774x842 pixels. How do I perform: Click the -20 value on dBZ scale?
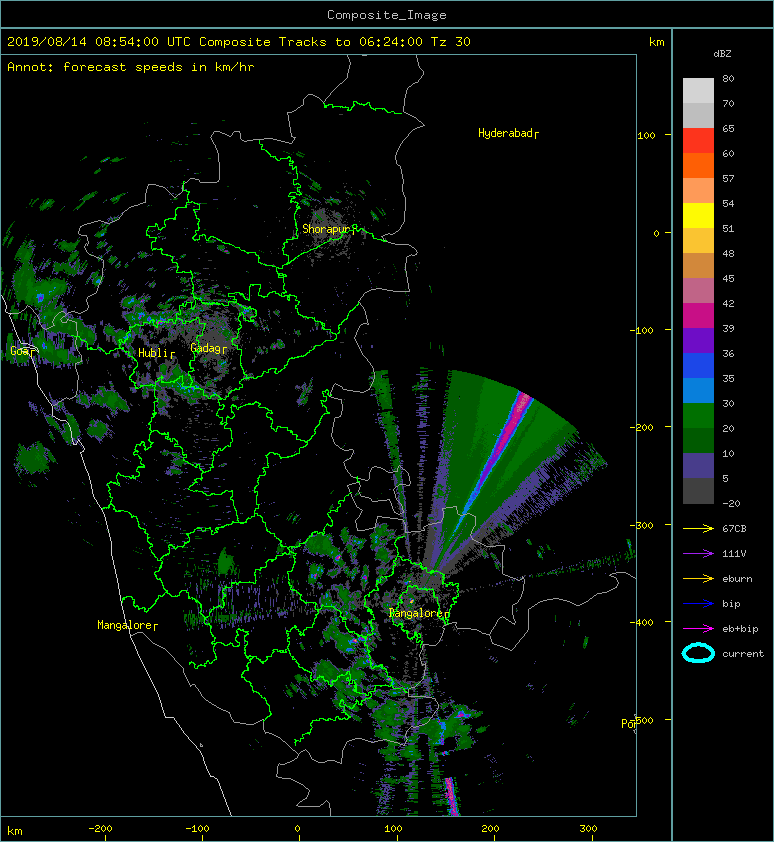[x=732, y=504]
